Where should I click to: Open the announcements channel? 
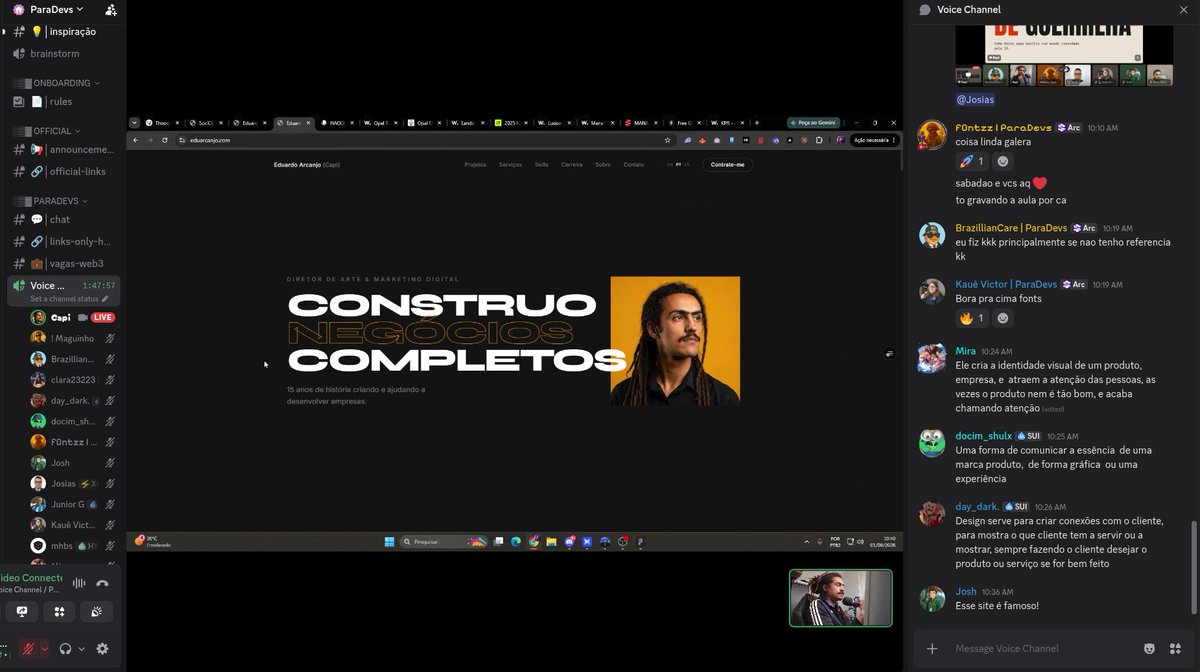pos(64,150)
